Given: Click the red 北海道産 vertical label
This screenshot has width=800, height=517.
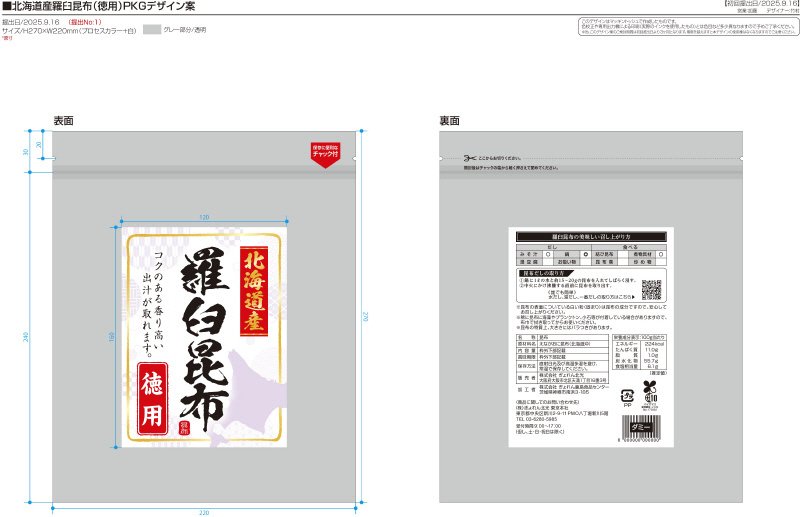Looking at the screenshot, I should coord(254,291).
